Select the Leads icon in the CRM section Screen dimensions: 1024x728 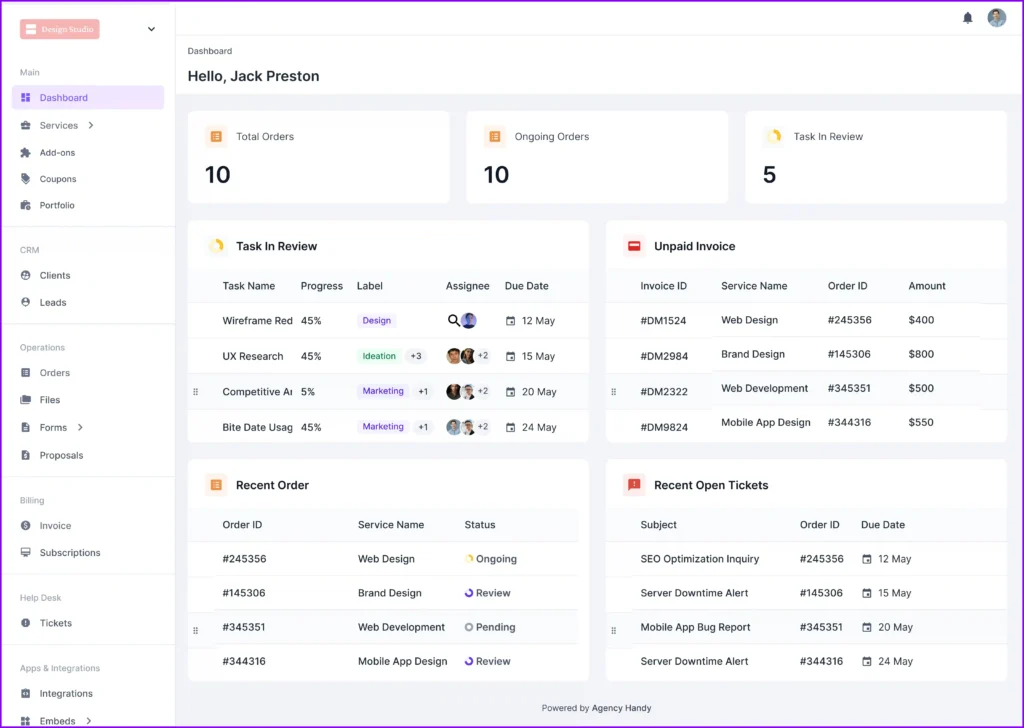tap(24, 302)
